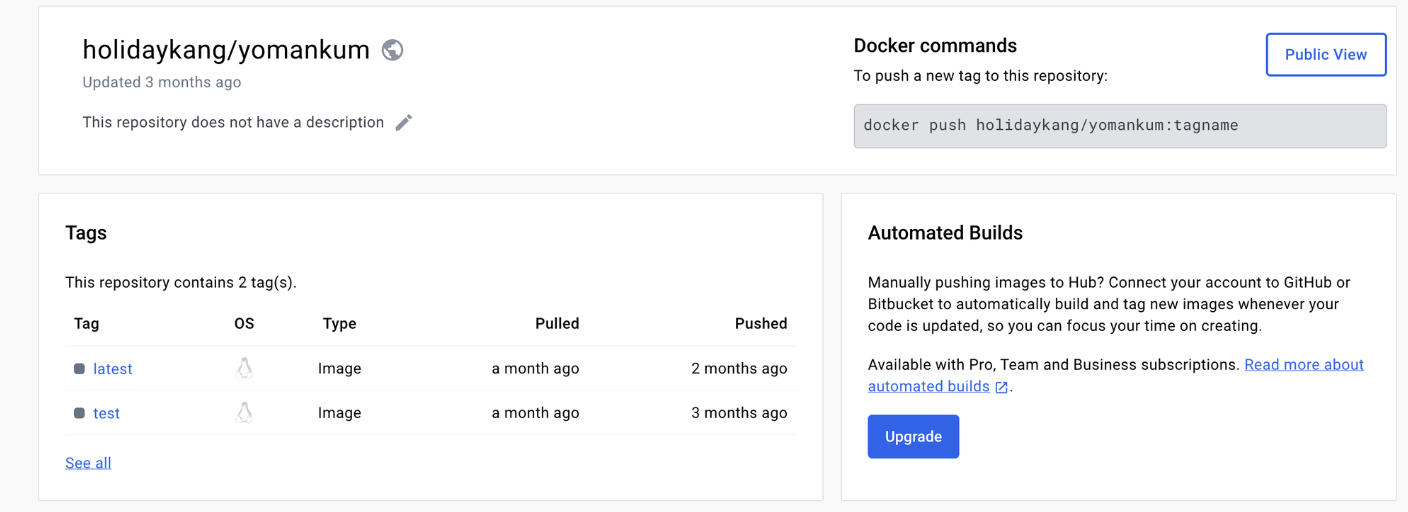This screenshot has height=512, width=1408.
Task: Click the status square beside latest tag
Action: coord(79,369)
